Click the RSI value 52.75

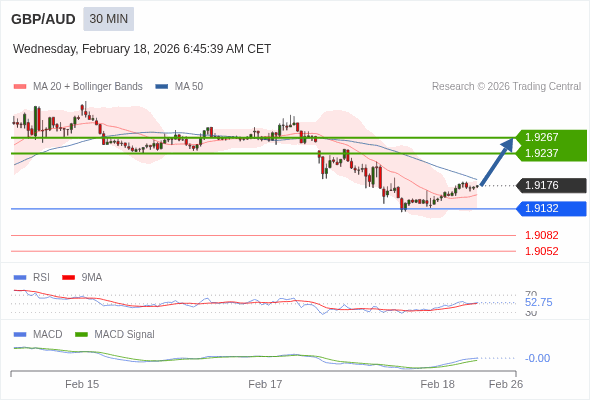tap(538, 303)
